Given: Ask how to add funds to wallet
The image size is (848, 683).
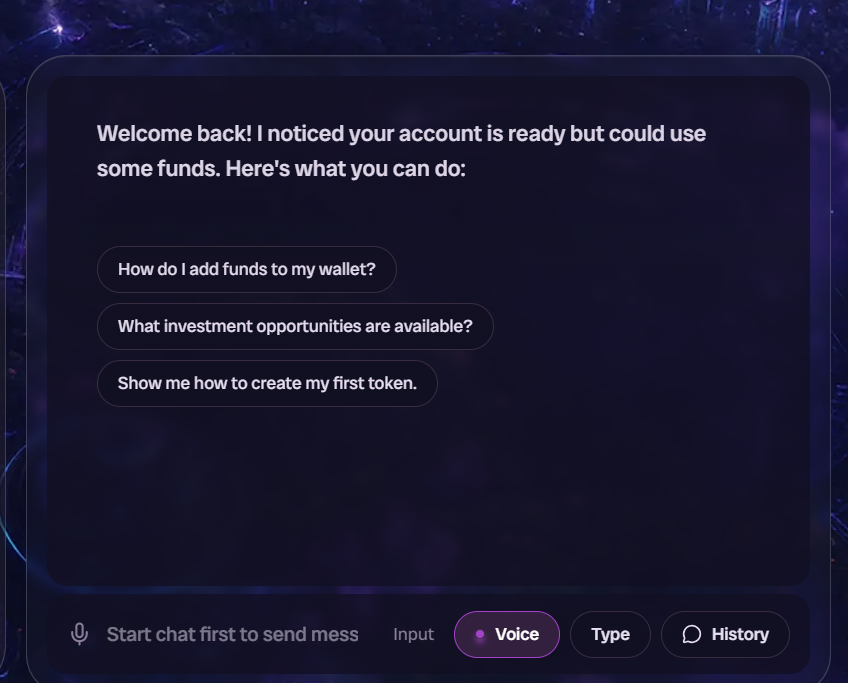Looking at the screenshot, I should pyautogui.click(x=246, y=269).
